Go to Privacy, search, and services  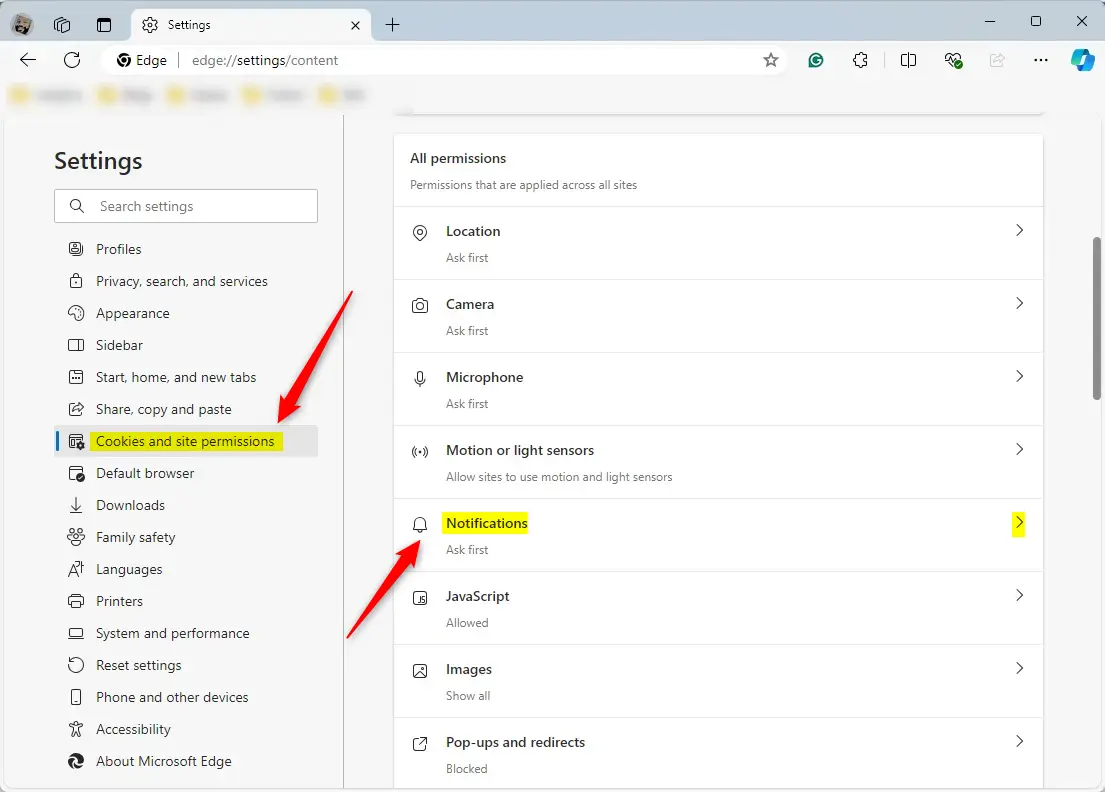pyautogui.click(x=181, y=281)
